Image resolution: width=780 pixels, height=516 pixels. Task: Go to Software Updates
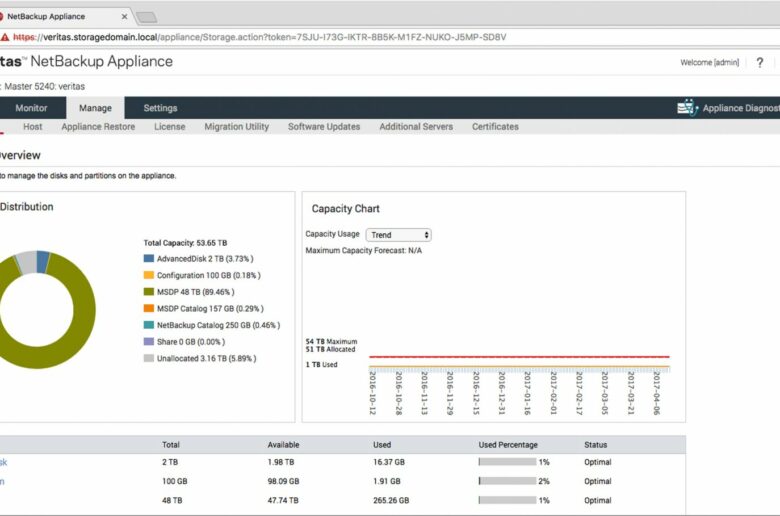(324, 127)
